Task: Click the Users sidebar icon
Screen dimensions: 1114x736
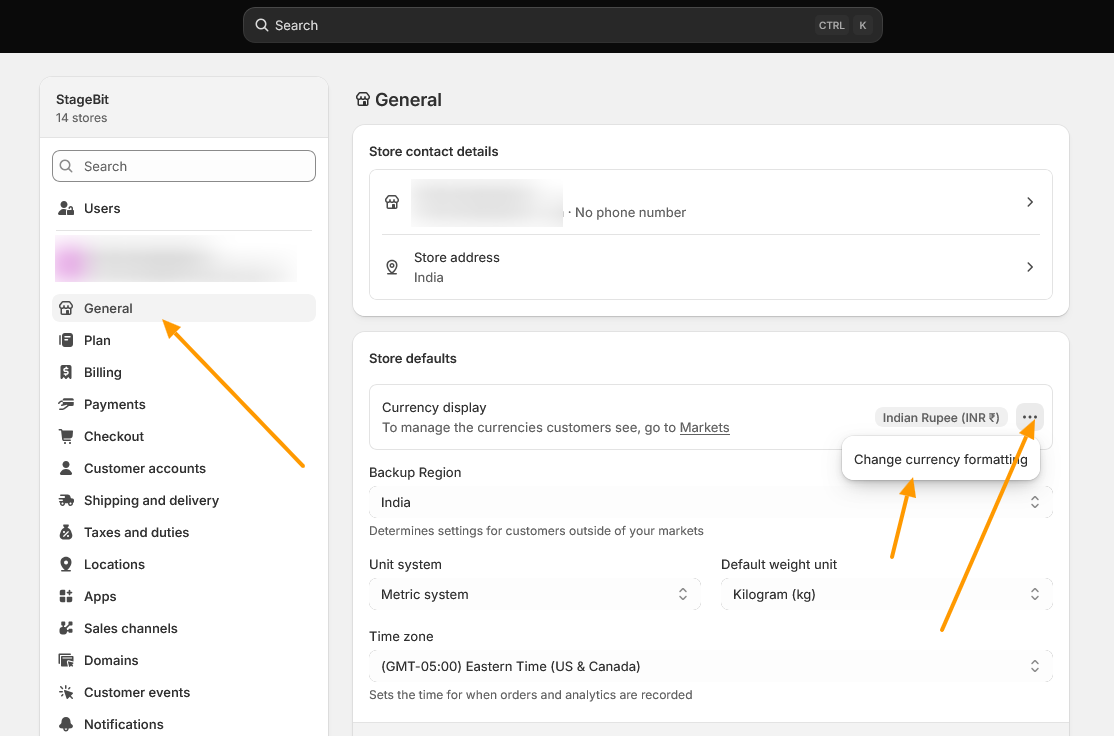Action: (66, 208)
